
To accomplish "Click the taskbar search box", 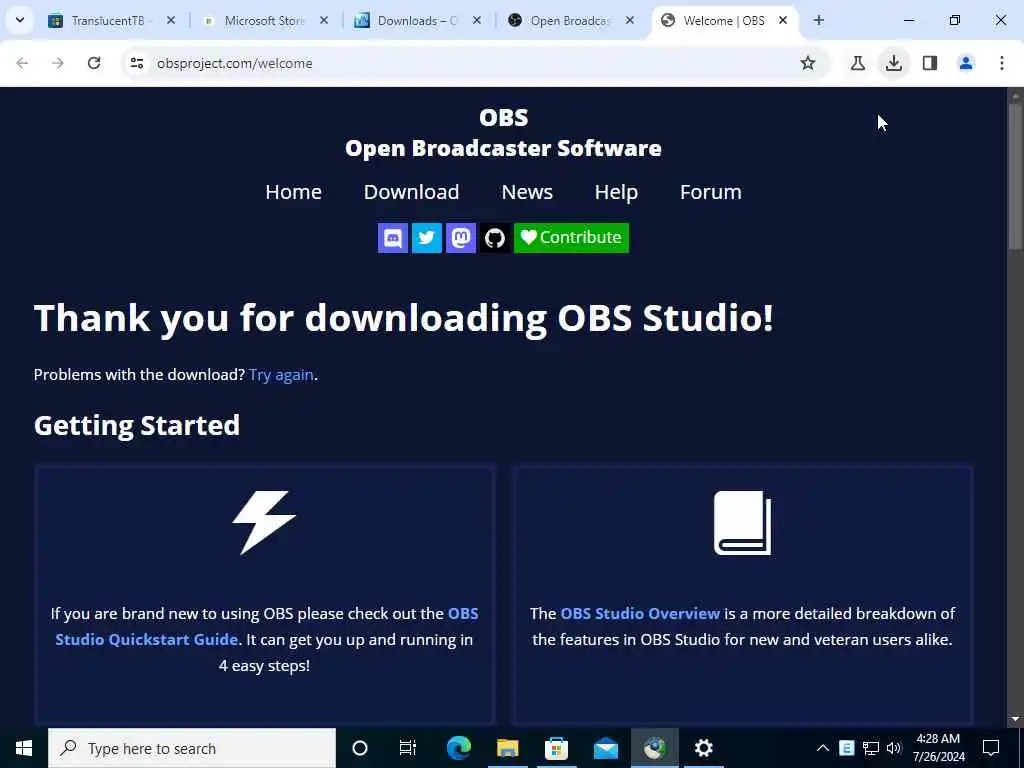I will (192, 748).
